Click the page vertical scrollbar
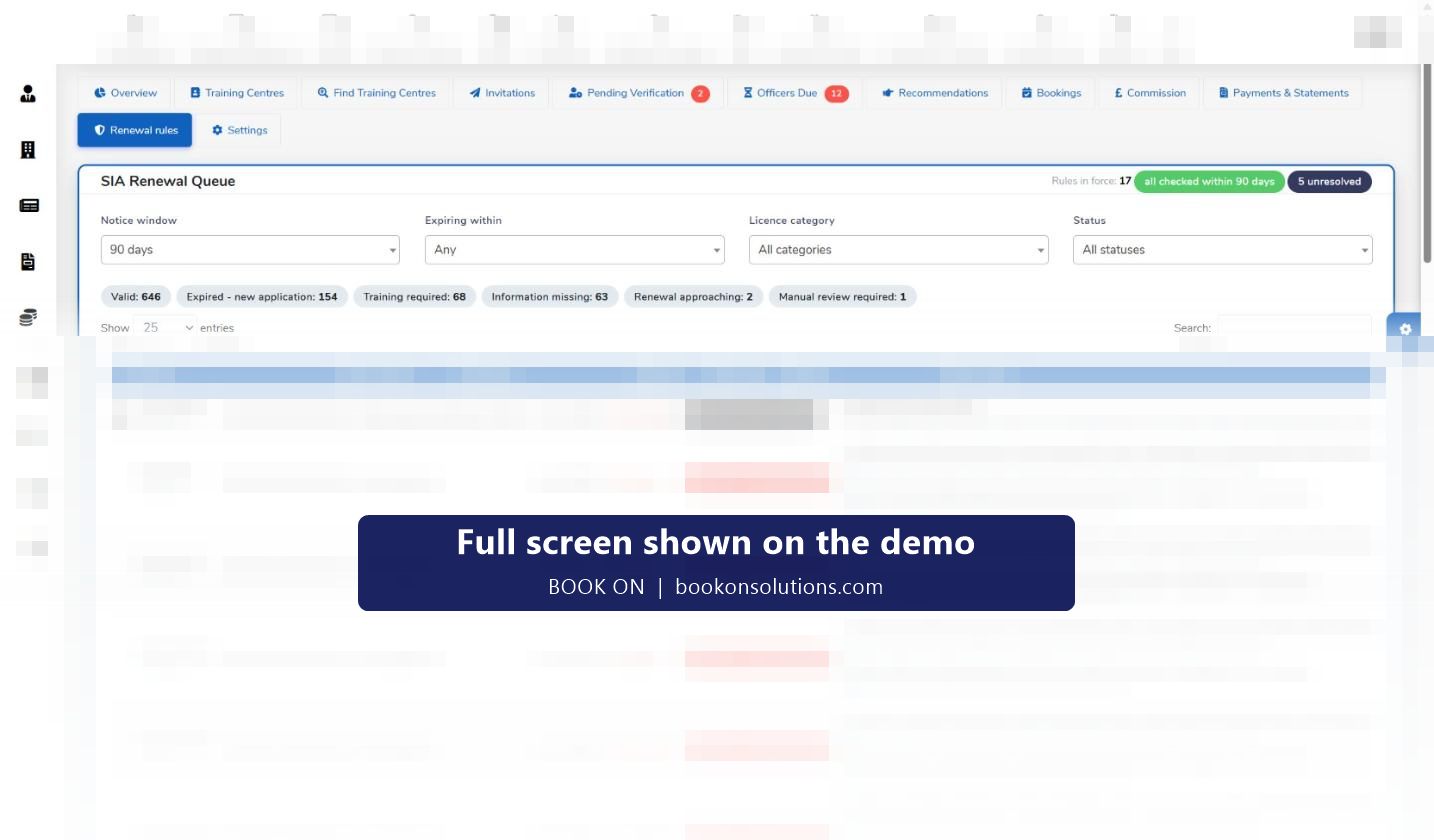The height and width of the screenshot is (840, 1434). pos(1427,165)
